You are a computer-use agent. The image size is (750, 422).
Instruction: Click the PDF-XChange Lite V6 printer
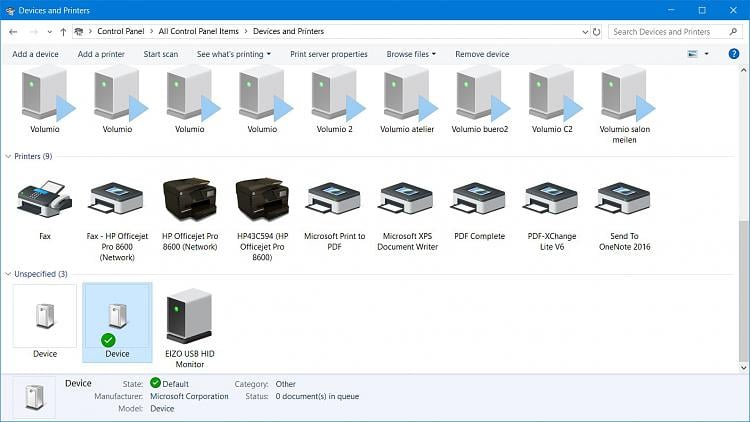click(x=551, y=201)
